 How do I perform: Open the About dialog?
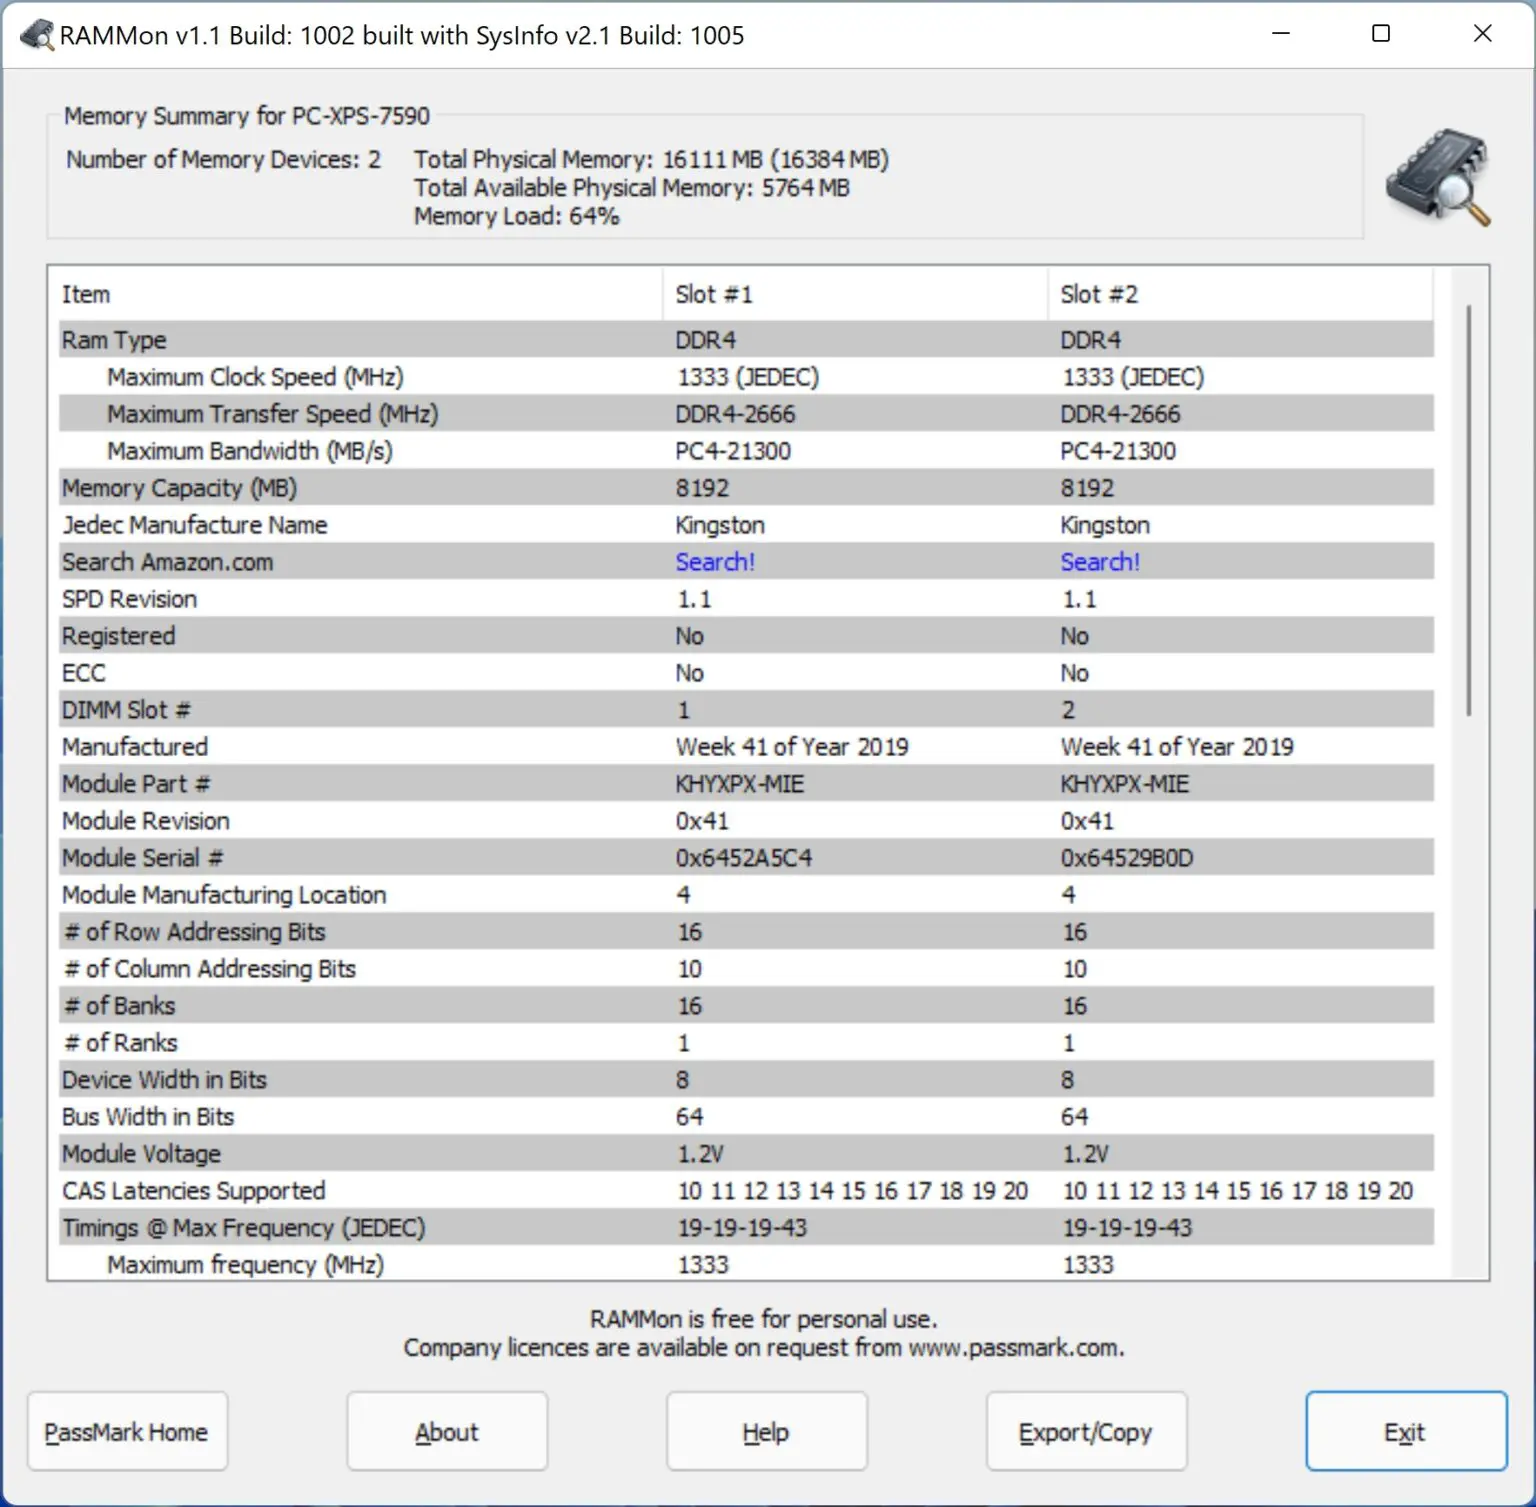click(447, 1432)
